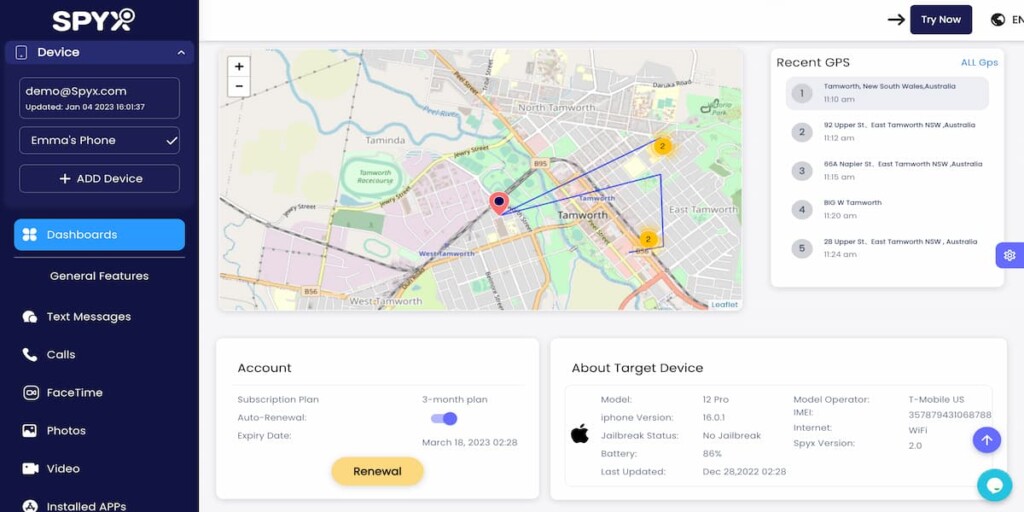The image size is (1024, 512).
Task: Zoom out on the map
Action: click(x=239, y=86)
